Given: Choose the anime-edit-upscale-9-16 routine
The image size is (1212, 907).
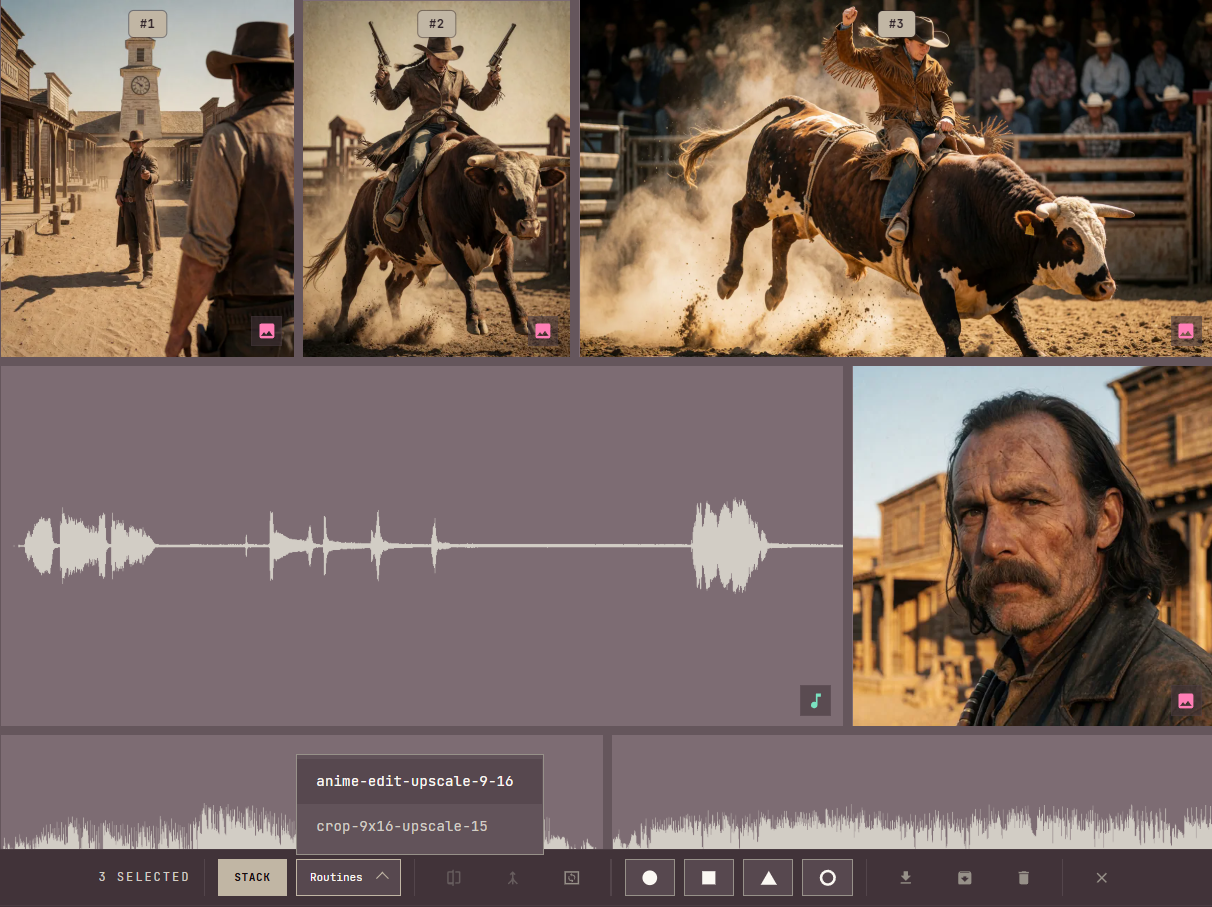Looking at the screenshot, I should 420,781.
